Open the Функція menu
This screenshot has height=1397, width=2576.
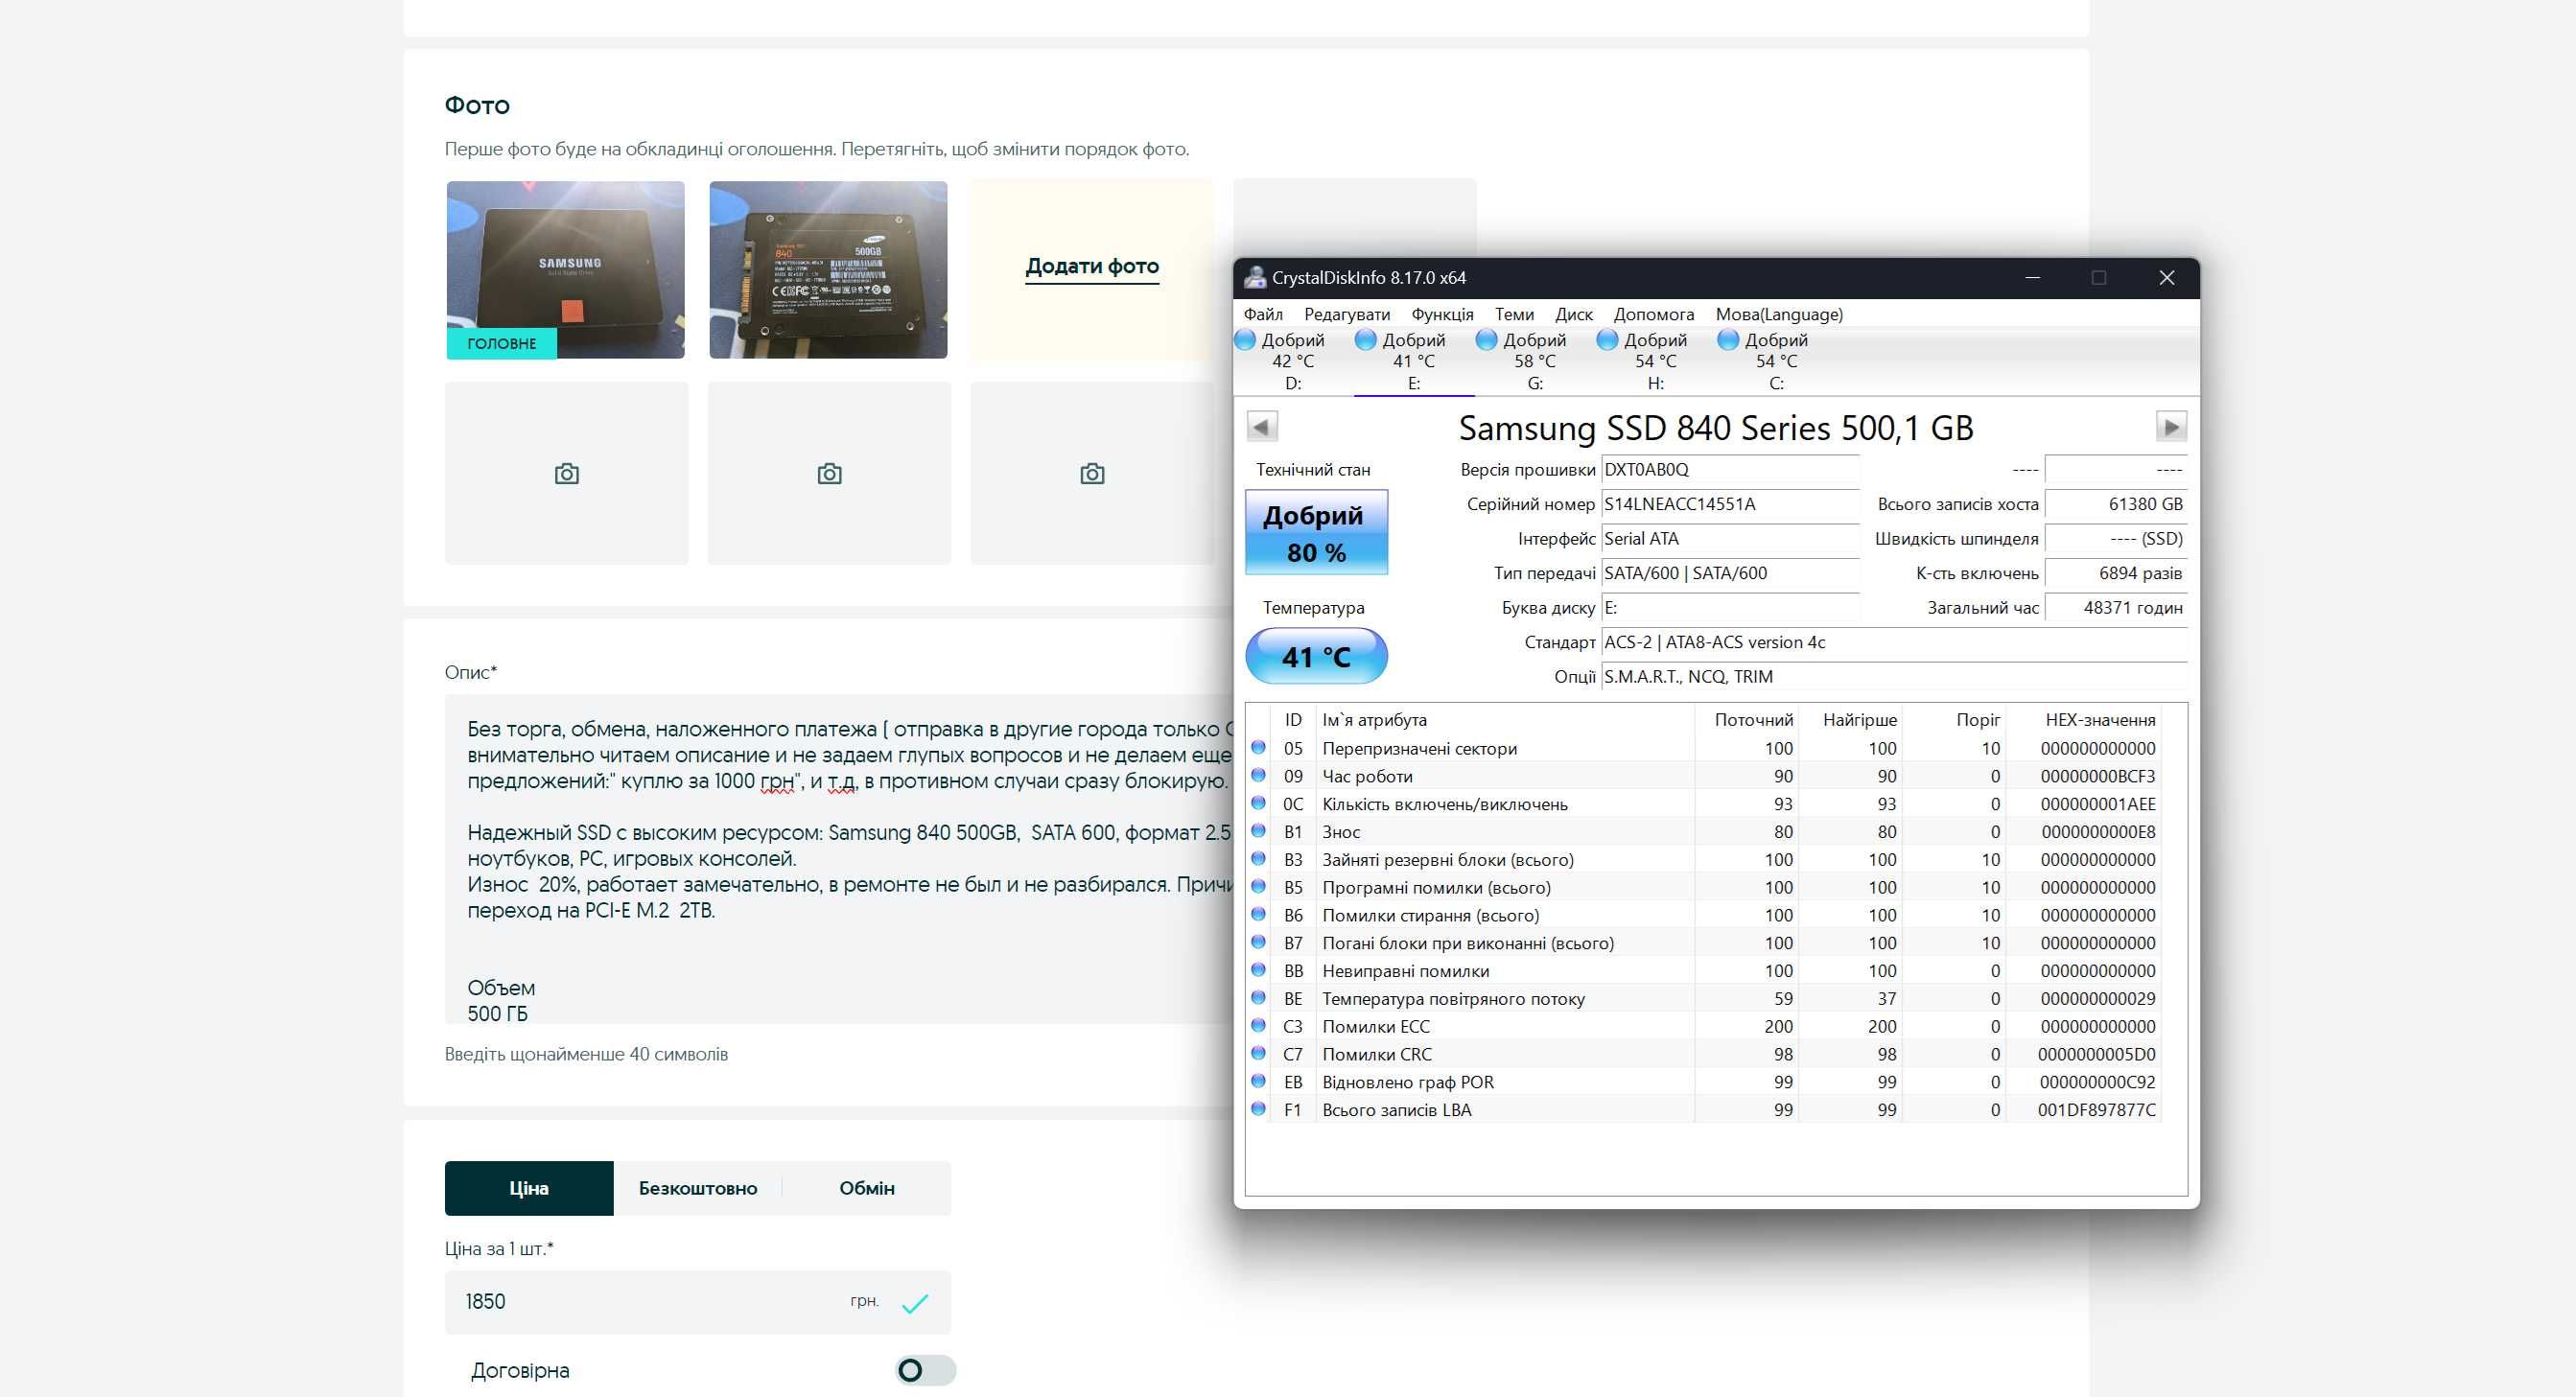[x=1442, y=314]
